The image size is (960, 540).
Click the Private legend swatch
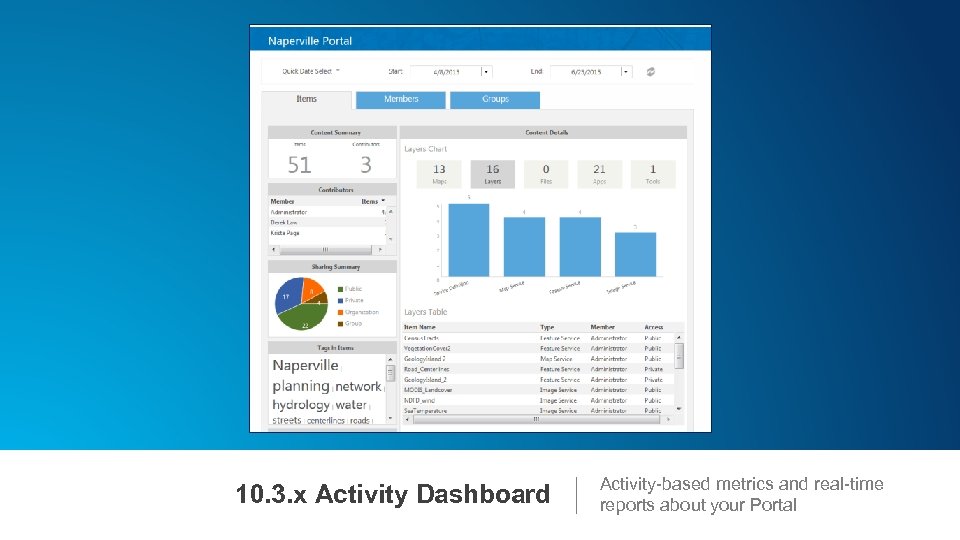340,301
